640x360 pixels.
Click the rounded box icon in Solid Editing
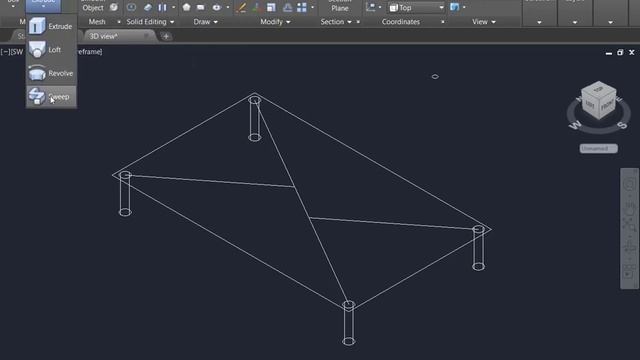point(131,7)
